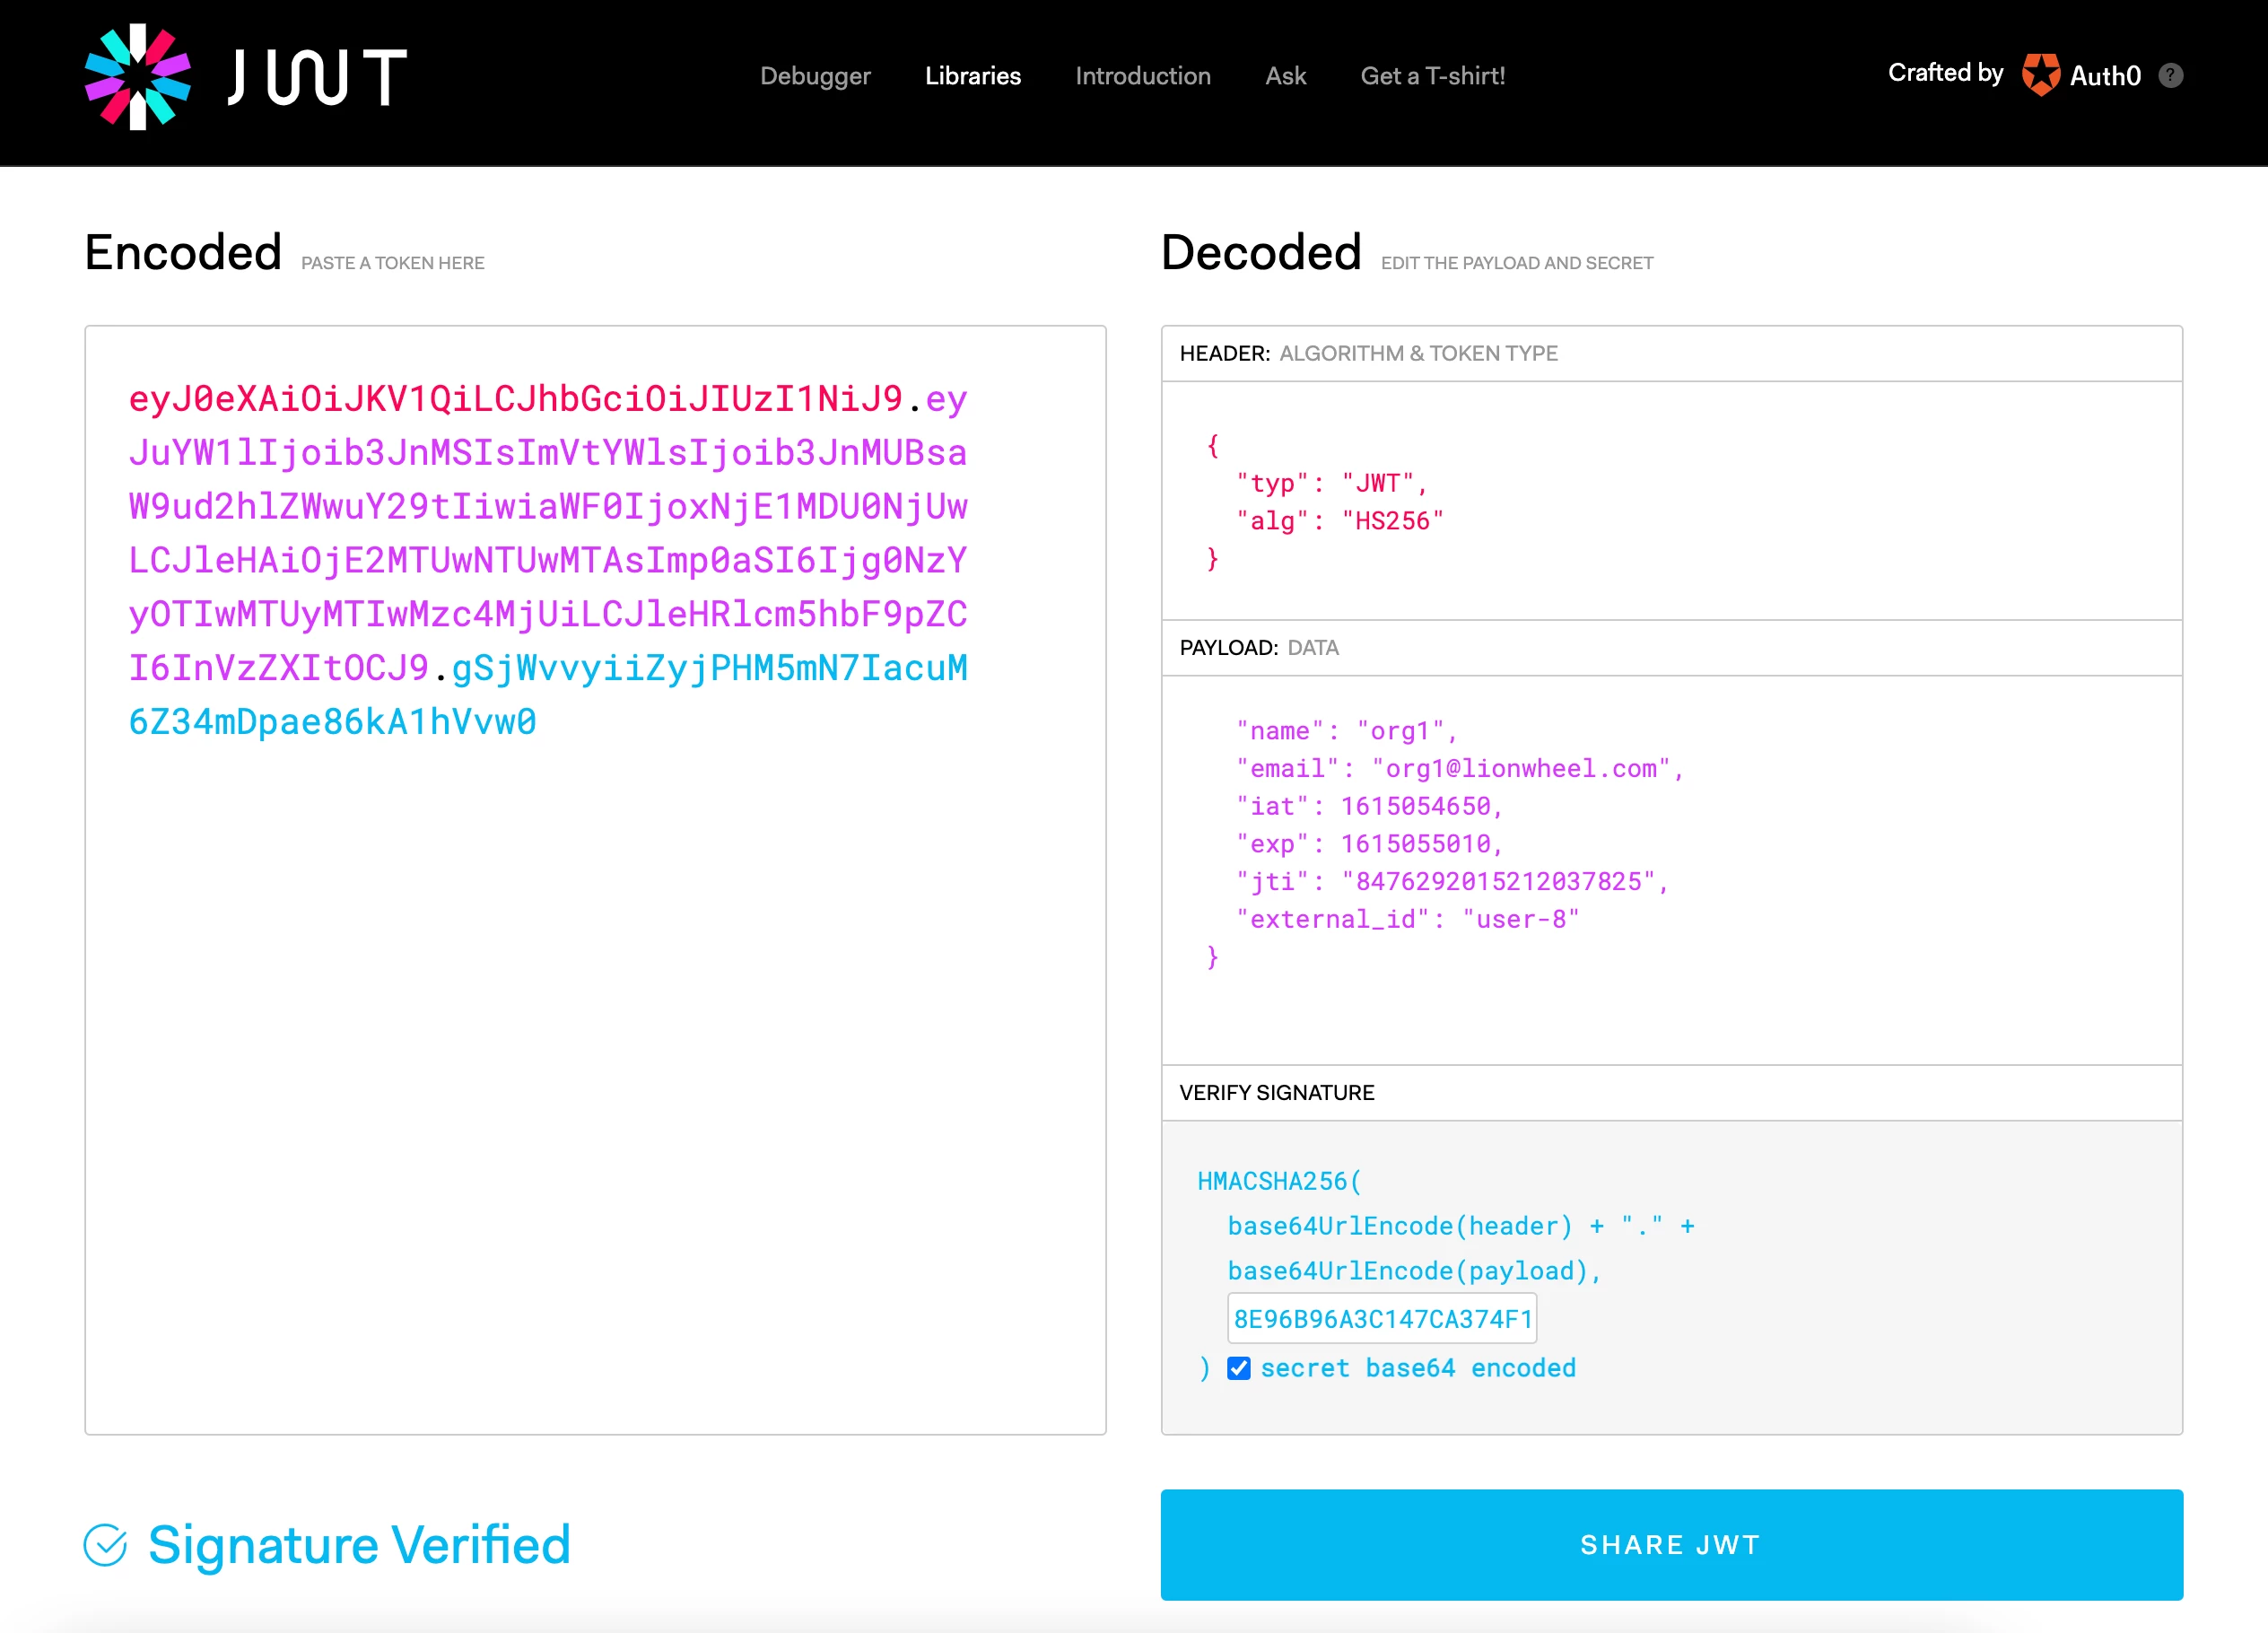This screenshot has width=2268, height=1633.
Task: Click the JWT wordmark text logo
Action: (x=317, y=77)
